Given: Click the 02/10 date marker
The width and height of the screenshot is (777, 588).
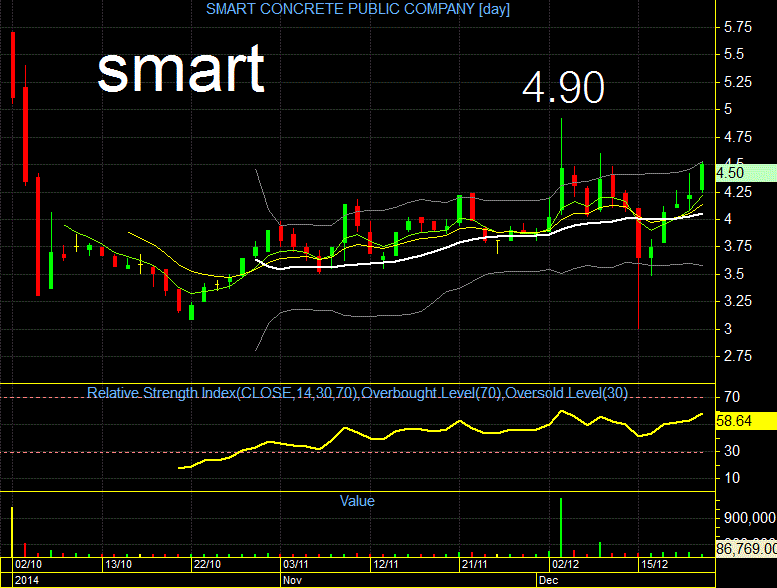Looking at the screenshot, I should coord(28,564).
